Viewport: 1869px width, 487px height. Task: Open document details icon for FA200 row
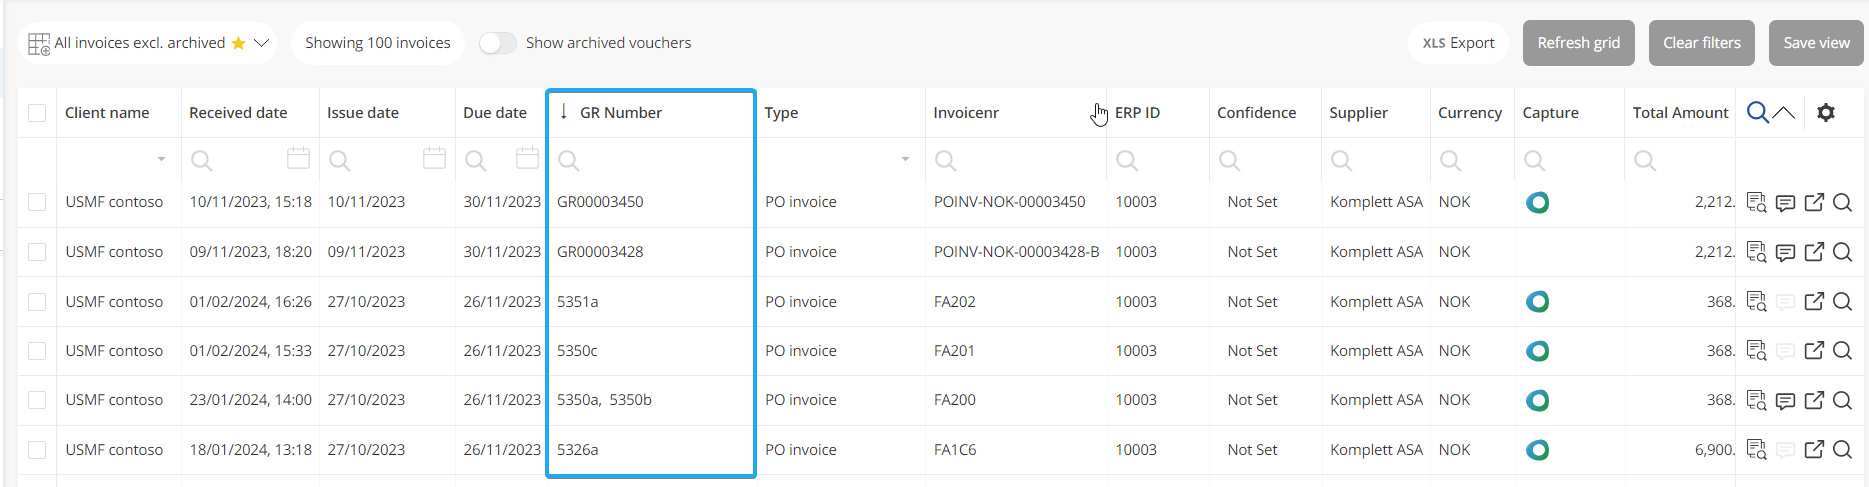point(1756,400)
